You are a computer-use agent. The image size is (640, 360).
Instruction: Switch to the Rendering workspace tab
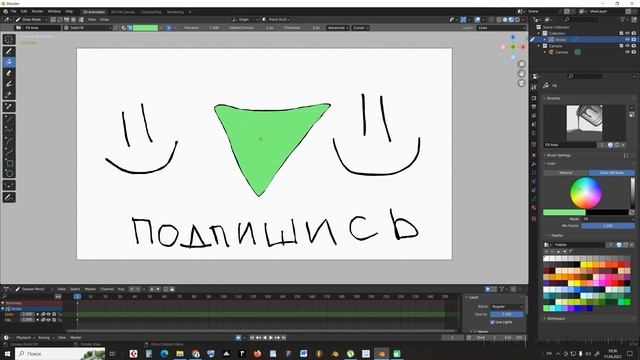[175, 12]
